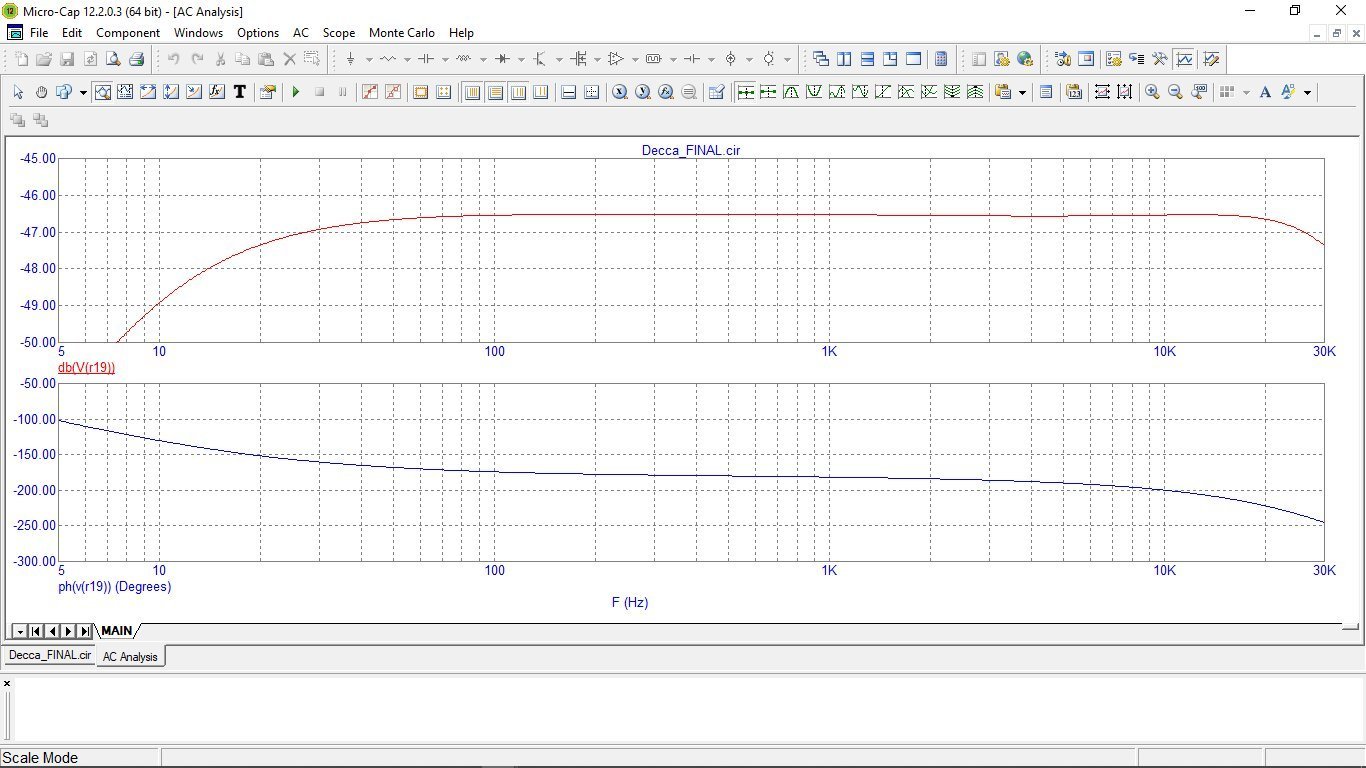
Task: Expand the ground component dropdown
Action: tap(369, 59)
